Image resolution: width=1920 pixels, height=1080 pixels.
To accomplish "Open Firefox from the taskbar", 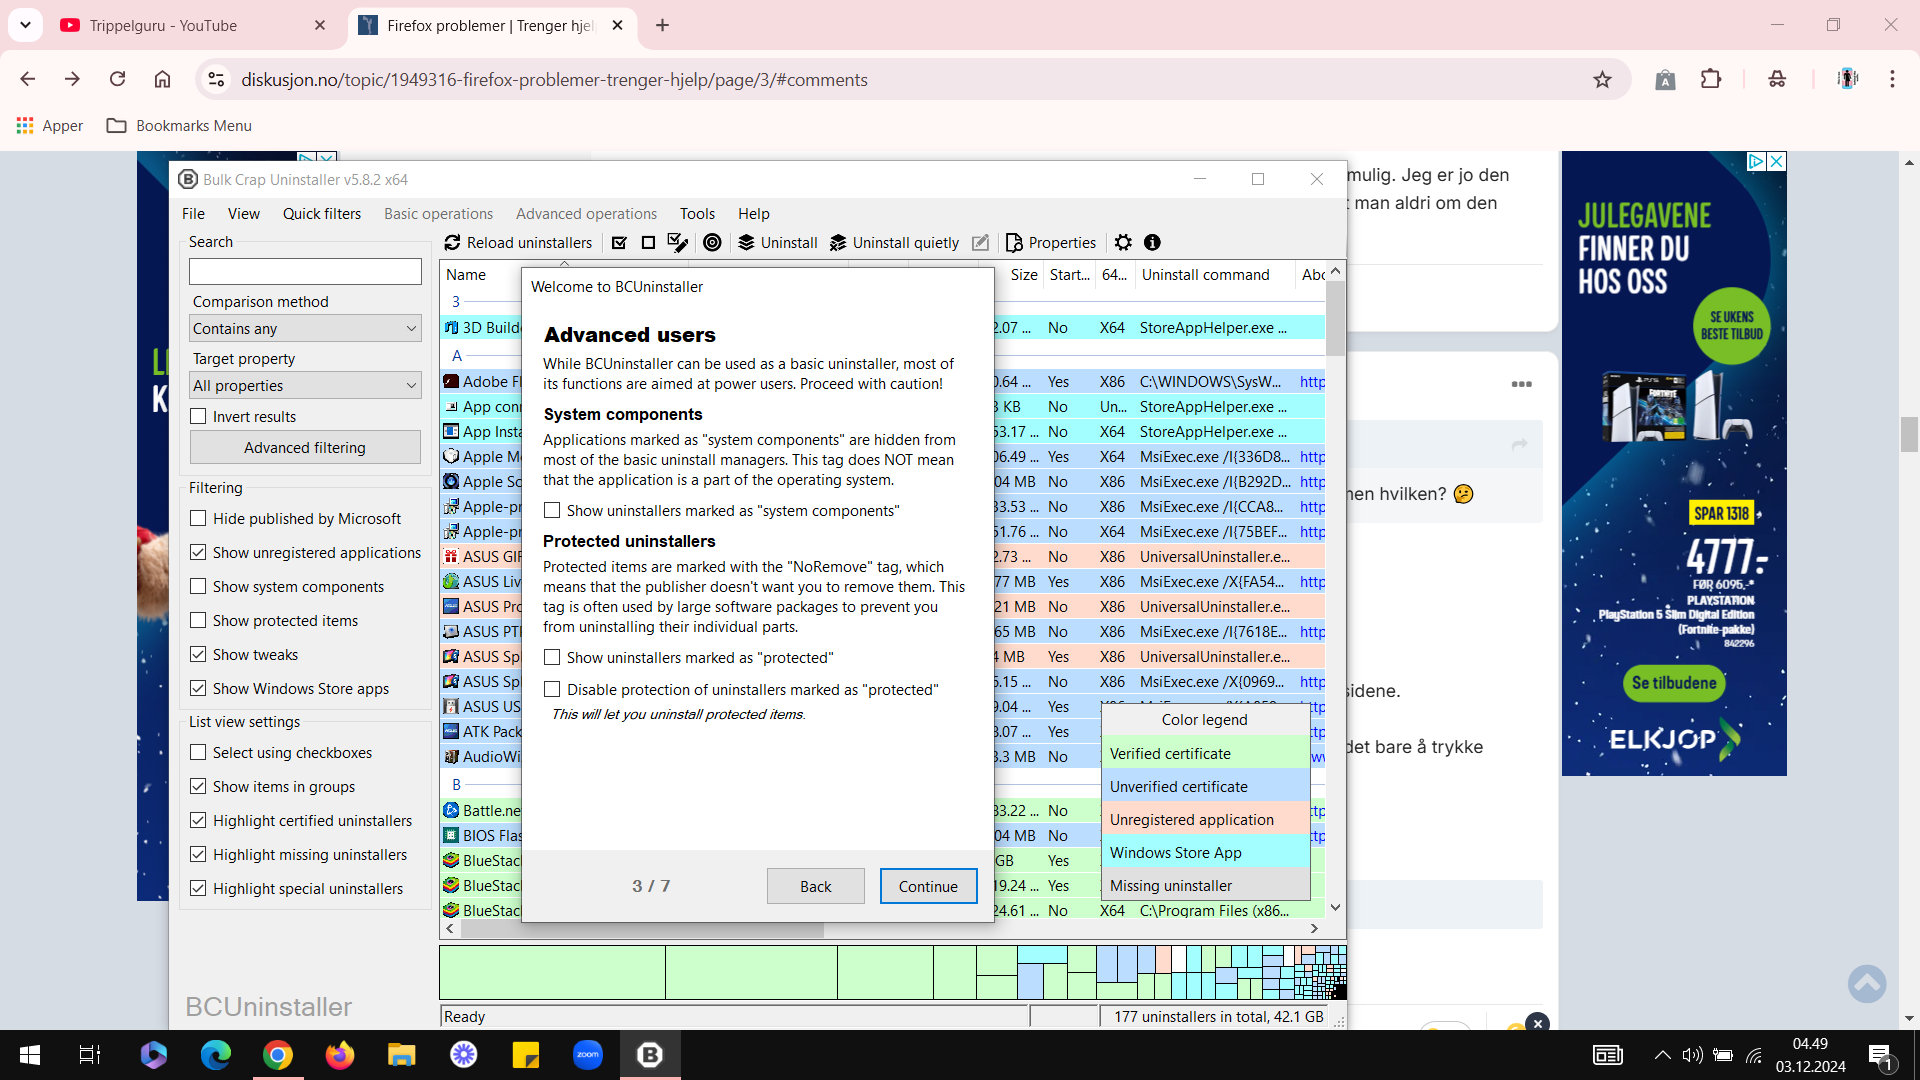I will pos(340,1055).
